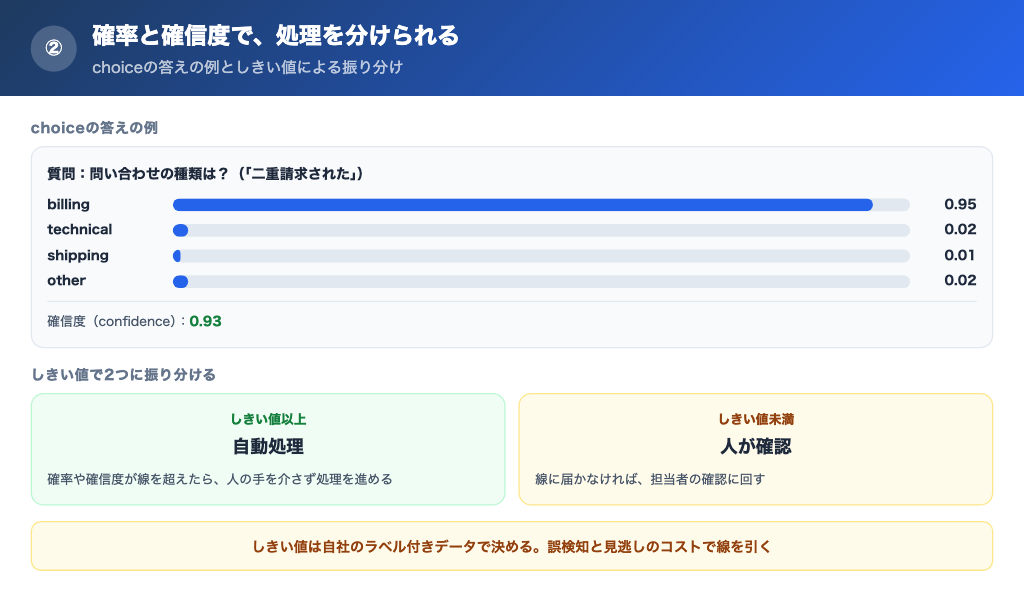Click the other label
Image resolution: width=1024 pixels, height=591 pixels.
[x=66, y=281]
